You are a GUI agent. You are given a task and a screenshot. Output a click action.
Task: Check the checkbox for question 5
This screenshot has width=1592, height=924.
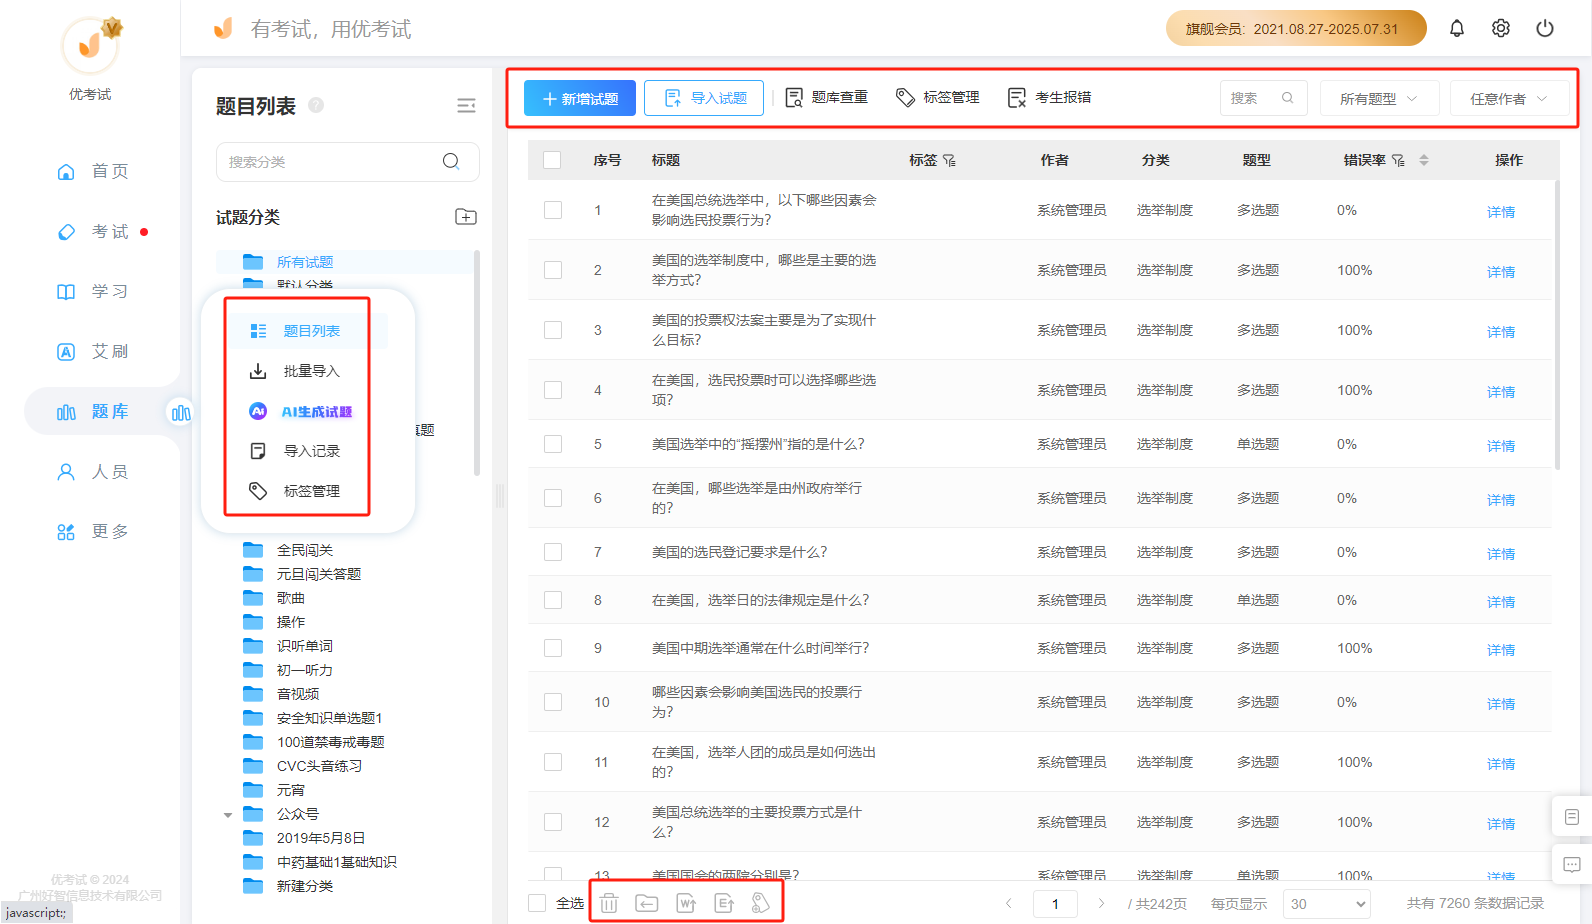tap(553, 444)
